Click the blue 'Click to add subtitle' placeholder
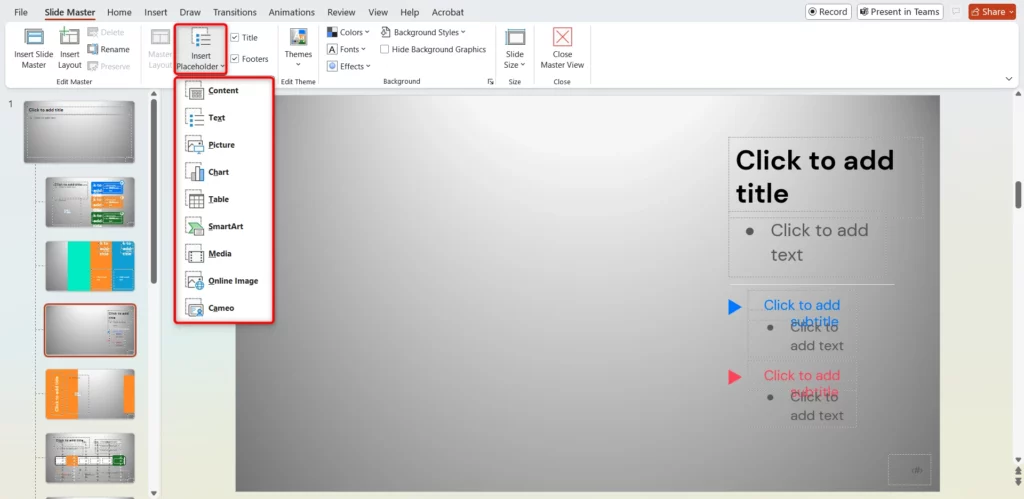This screenshot has height=499, width=1024. click(x=801, y=306)
